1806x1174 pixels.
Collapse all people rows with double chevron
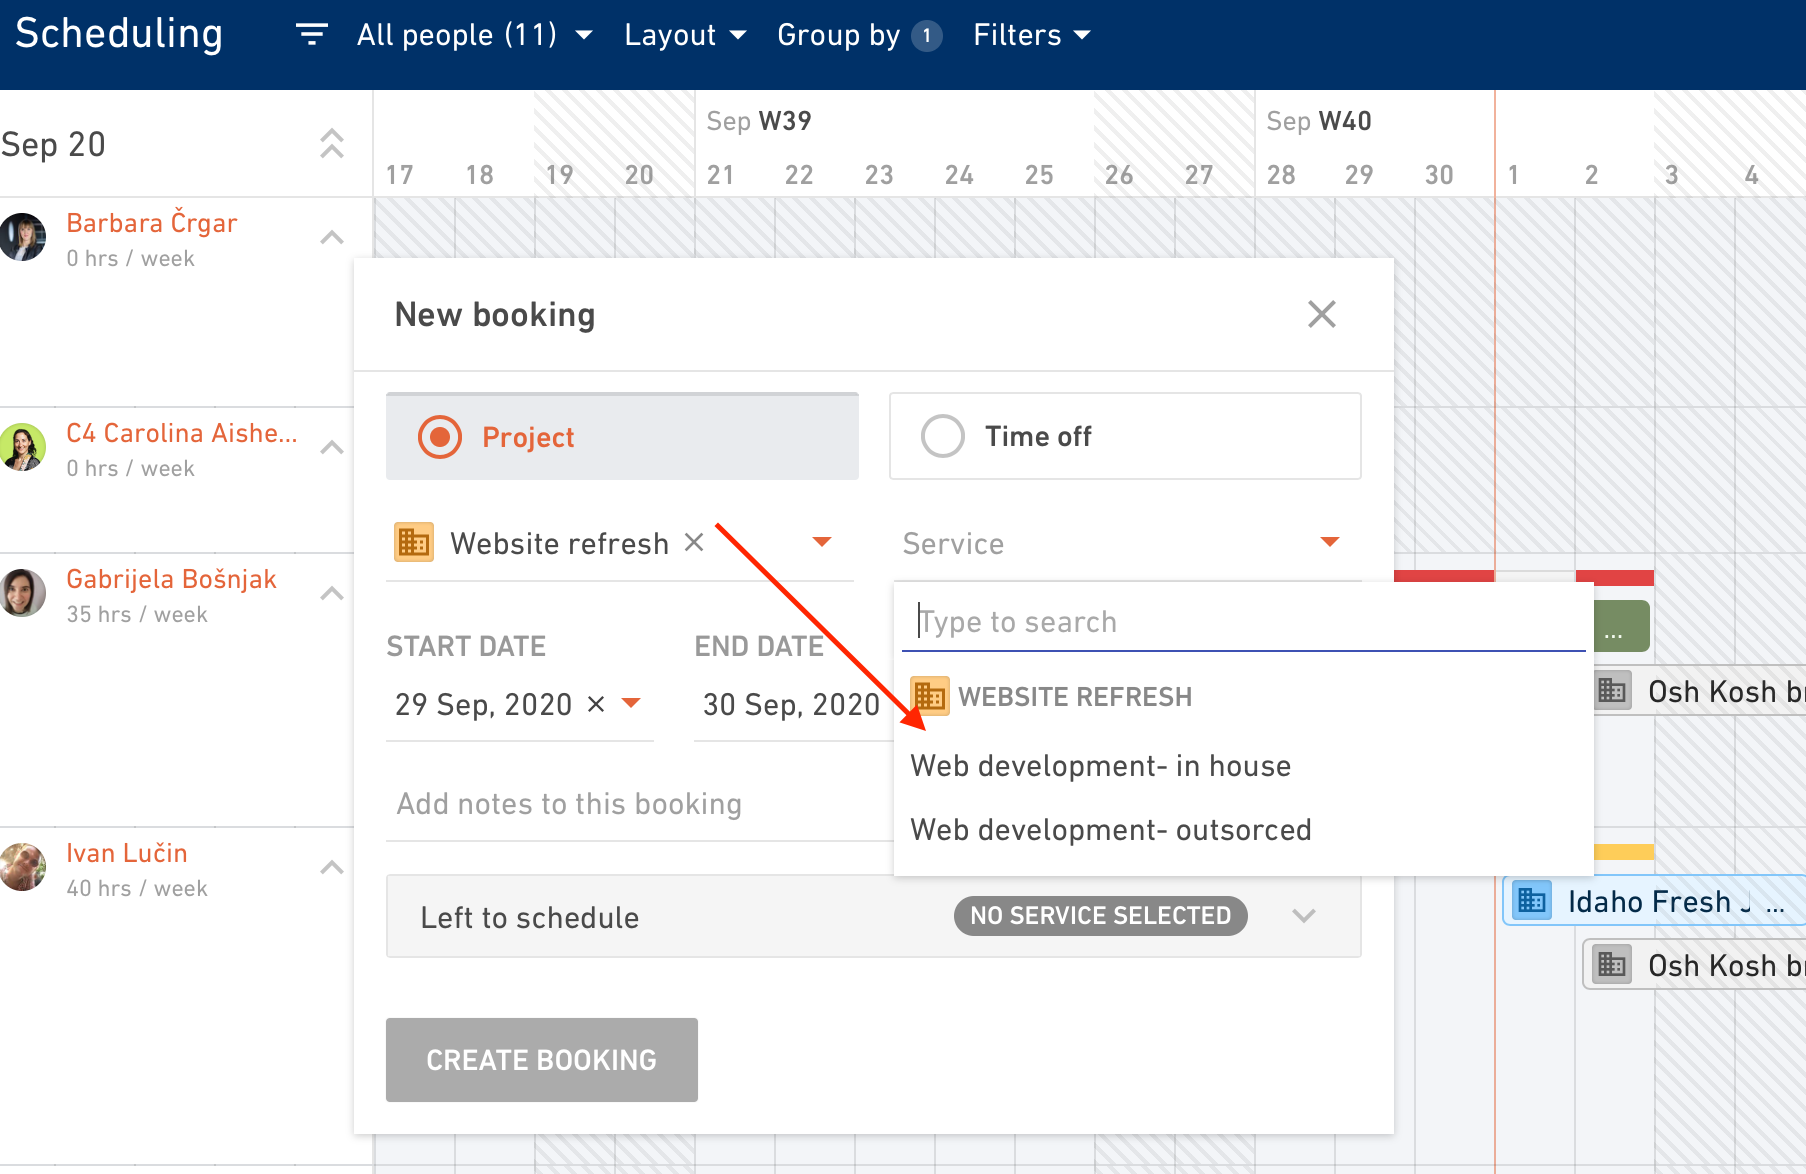tap(331, 144)
